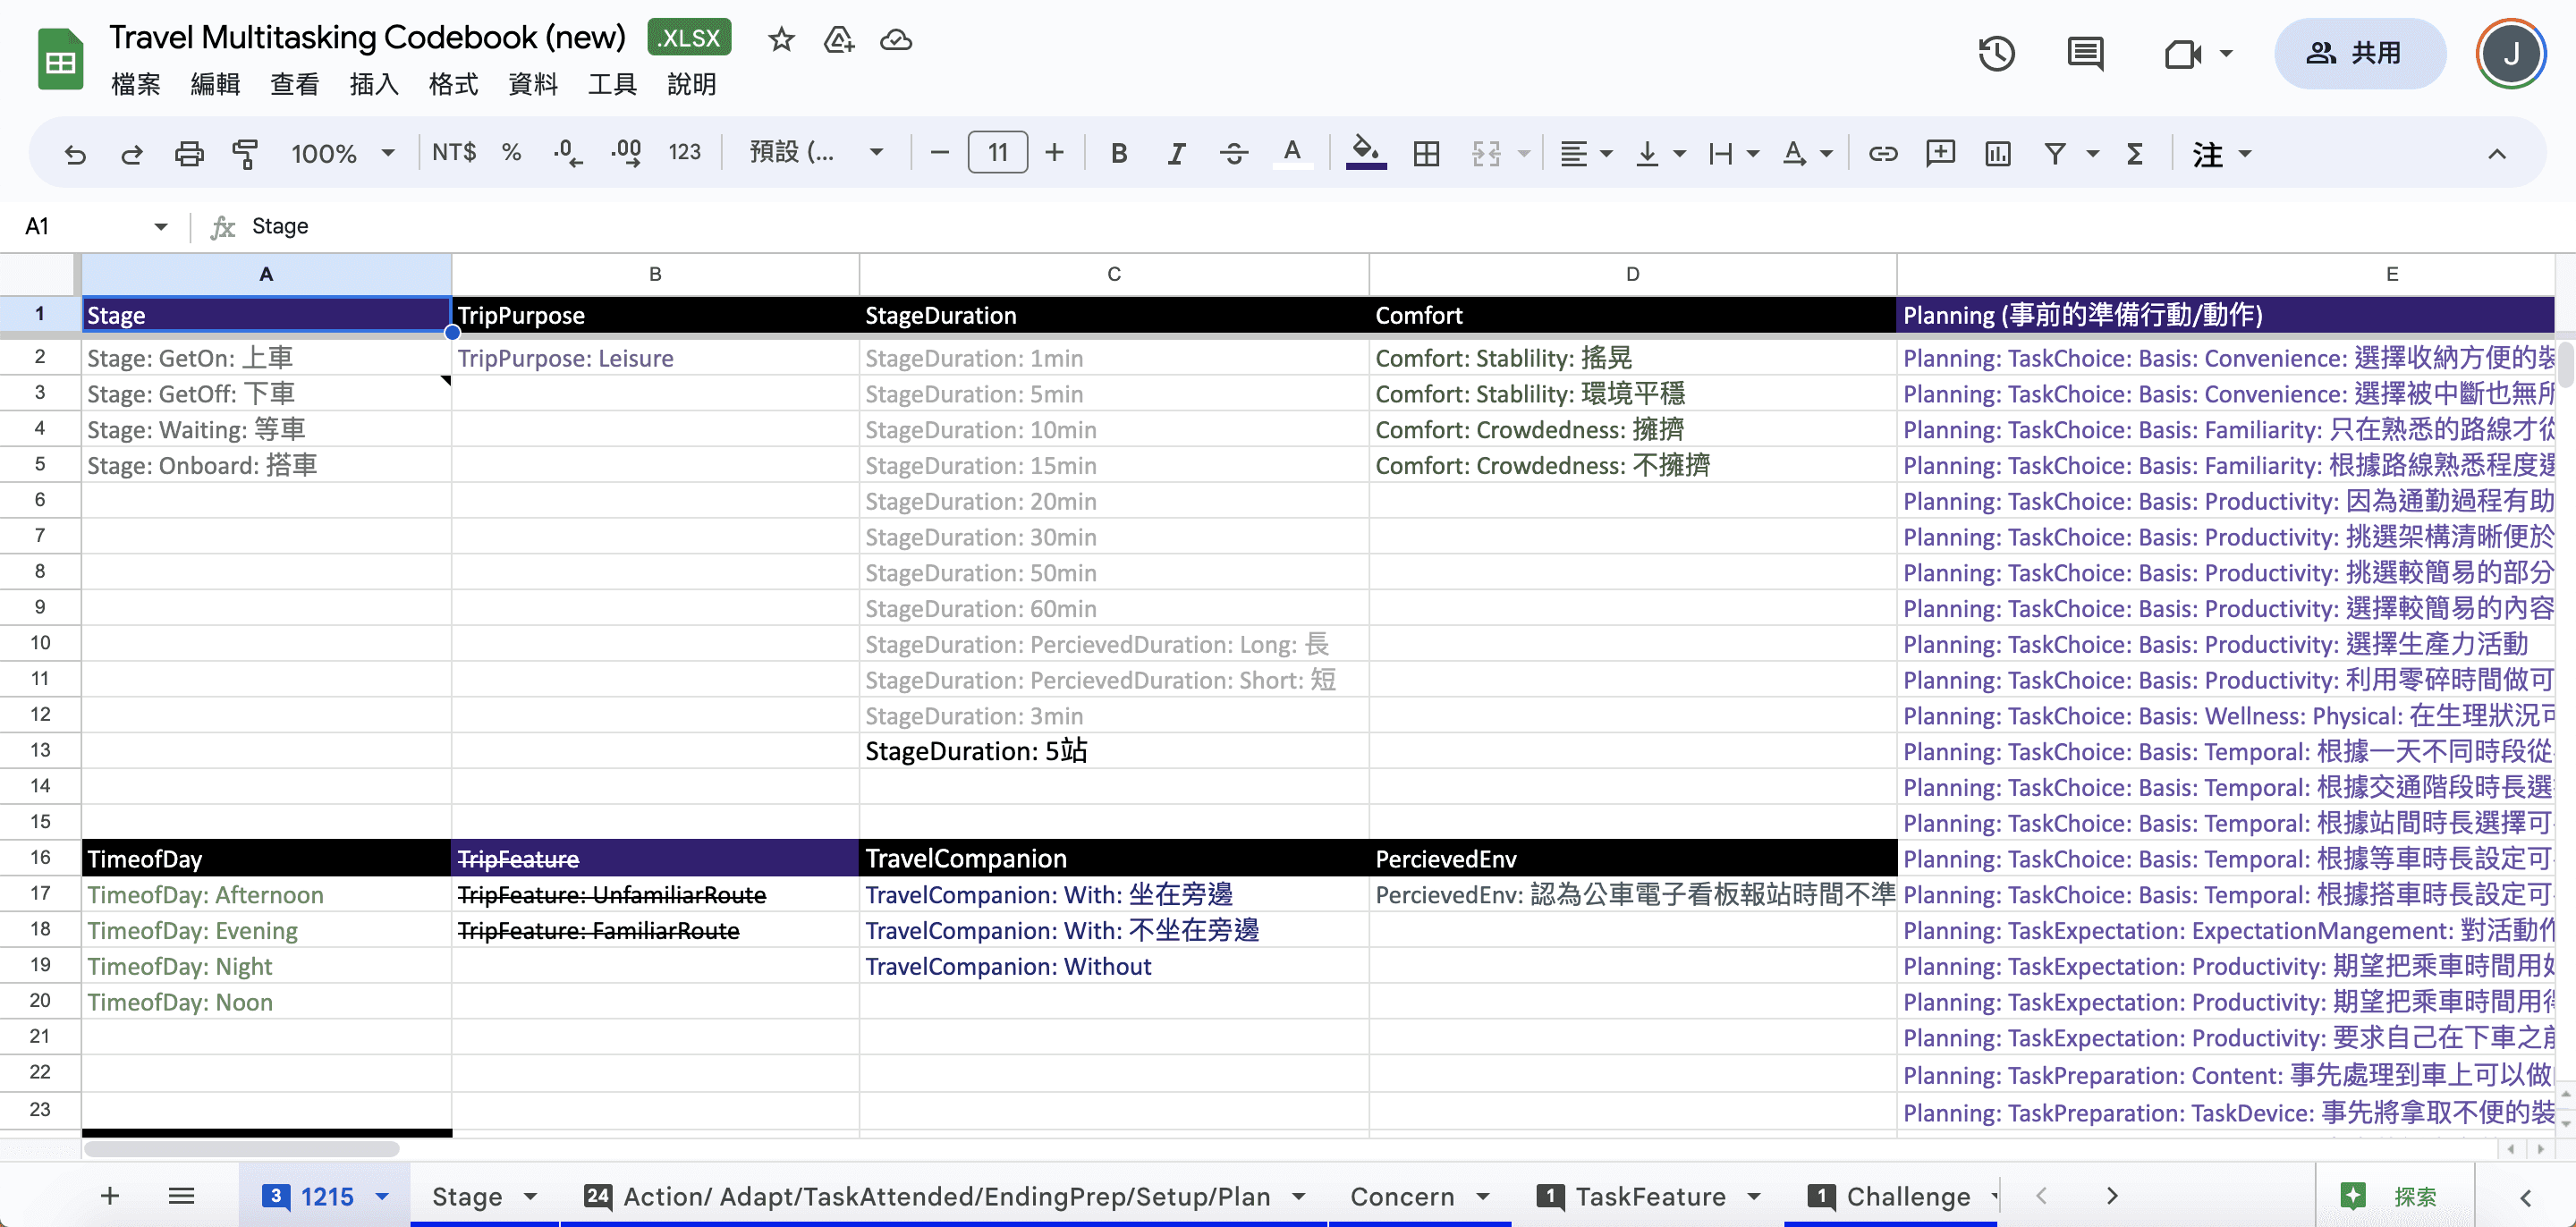Click the insert link icon

tap(1883, 154)
